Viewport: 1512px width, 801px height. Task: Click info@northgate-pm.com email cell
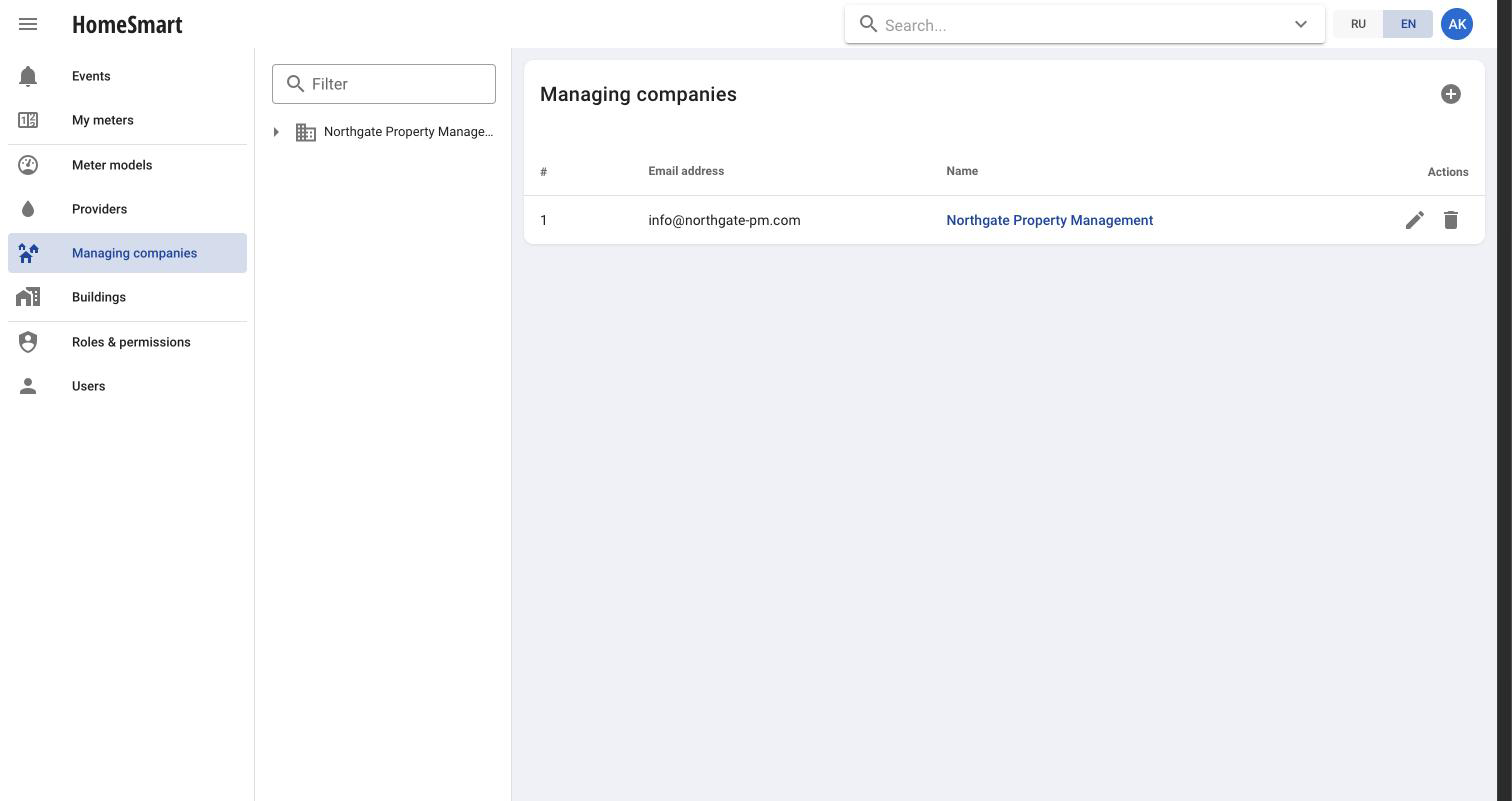724,220
